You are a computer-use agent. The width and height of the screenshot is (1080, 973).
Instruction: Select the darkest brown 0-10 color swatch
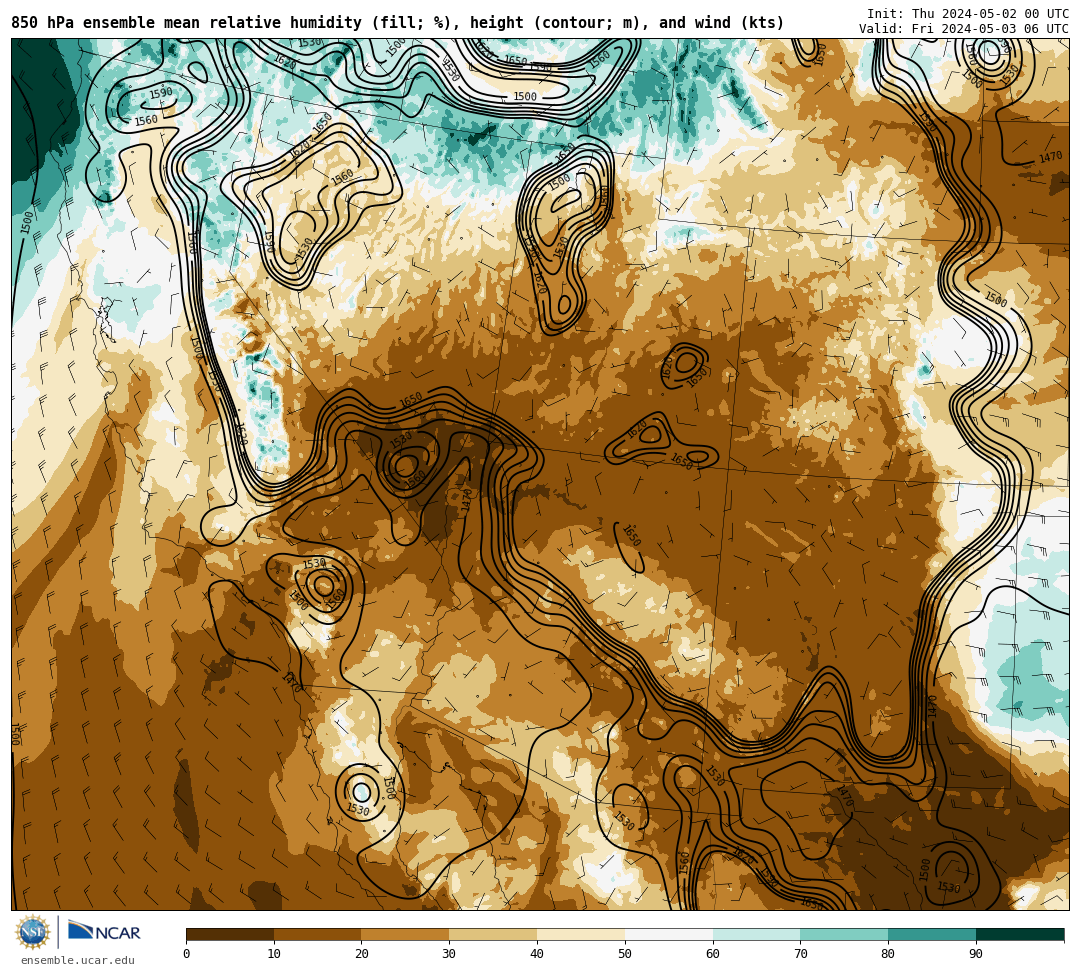(x=230, y=934)
